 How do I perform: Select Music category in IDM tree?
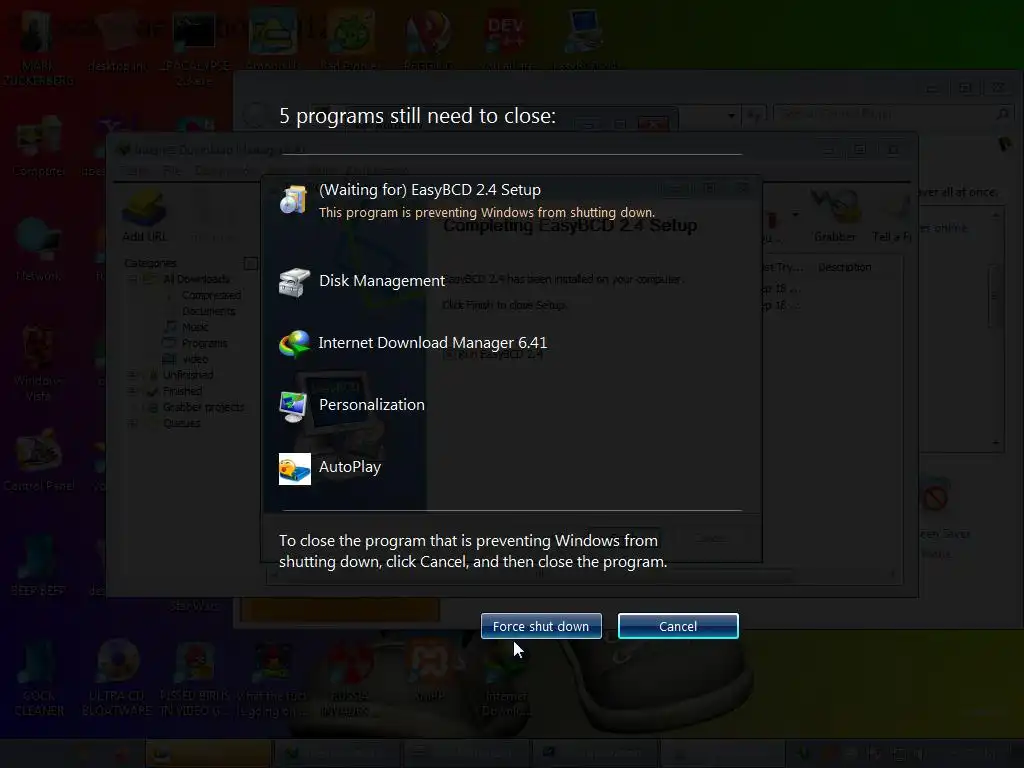(x=195, y=327)
